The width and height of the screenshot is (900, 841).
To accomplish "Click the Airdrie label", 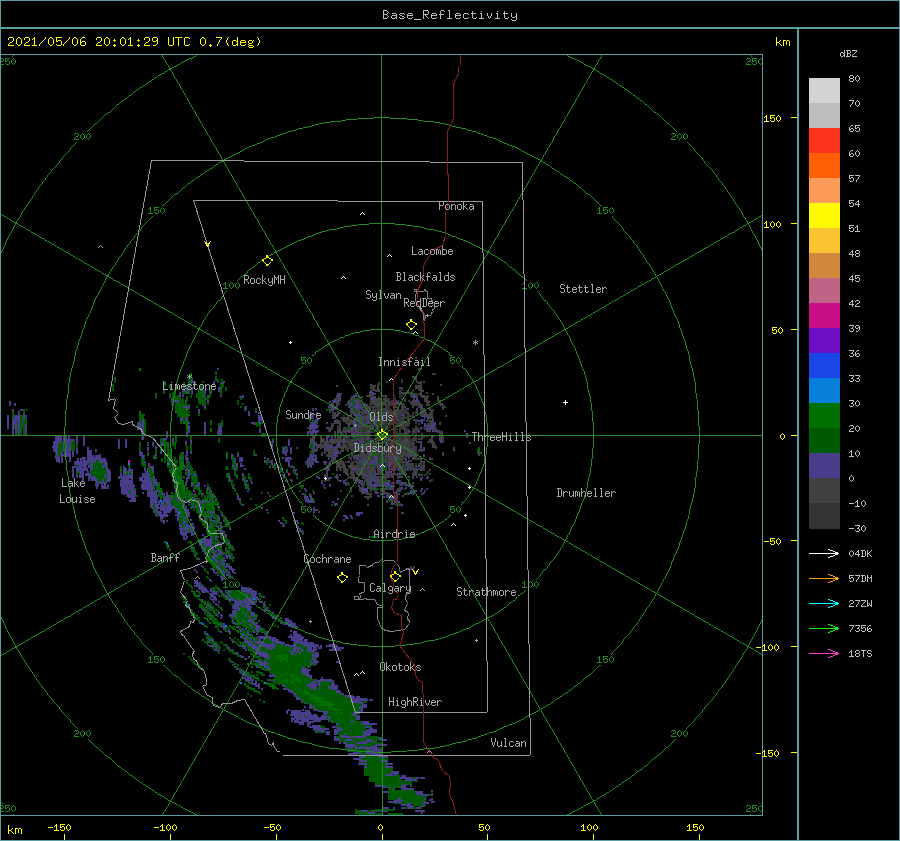I will coord(394,534).
